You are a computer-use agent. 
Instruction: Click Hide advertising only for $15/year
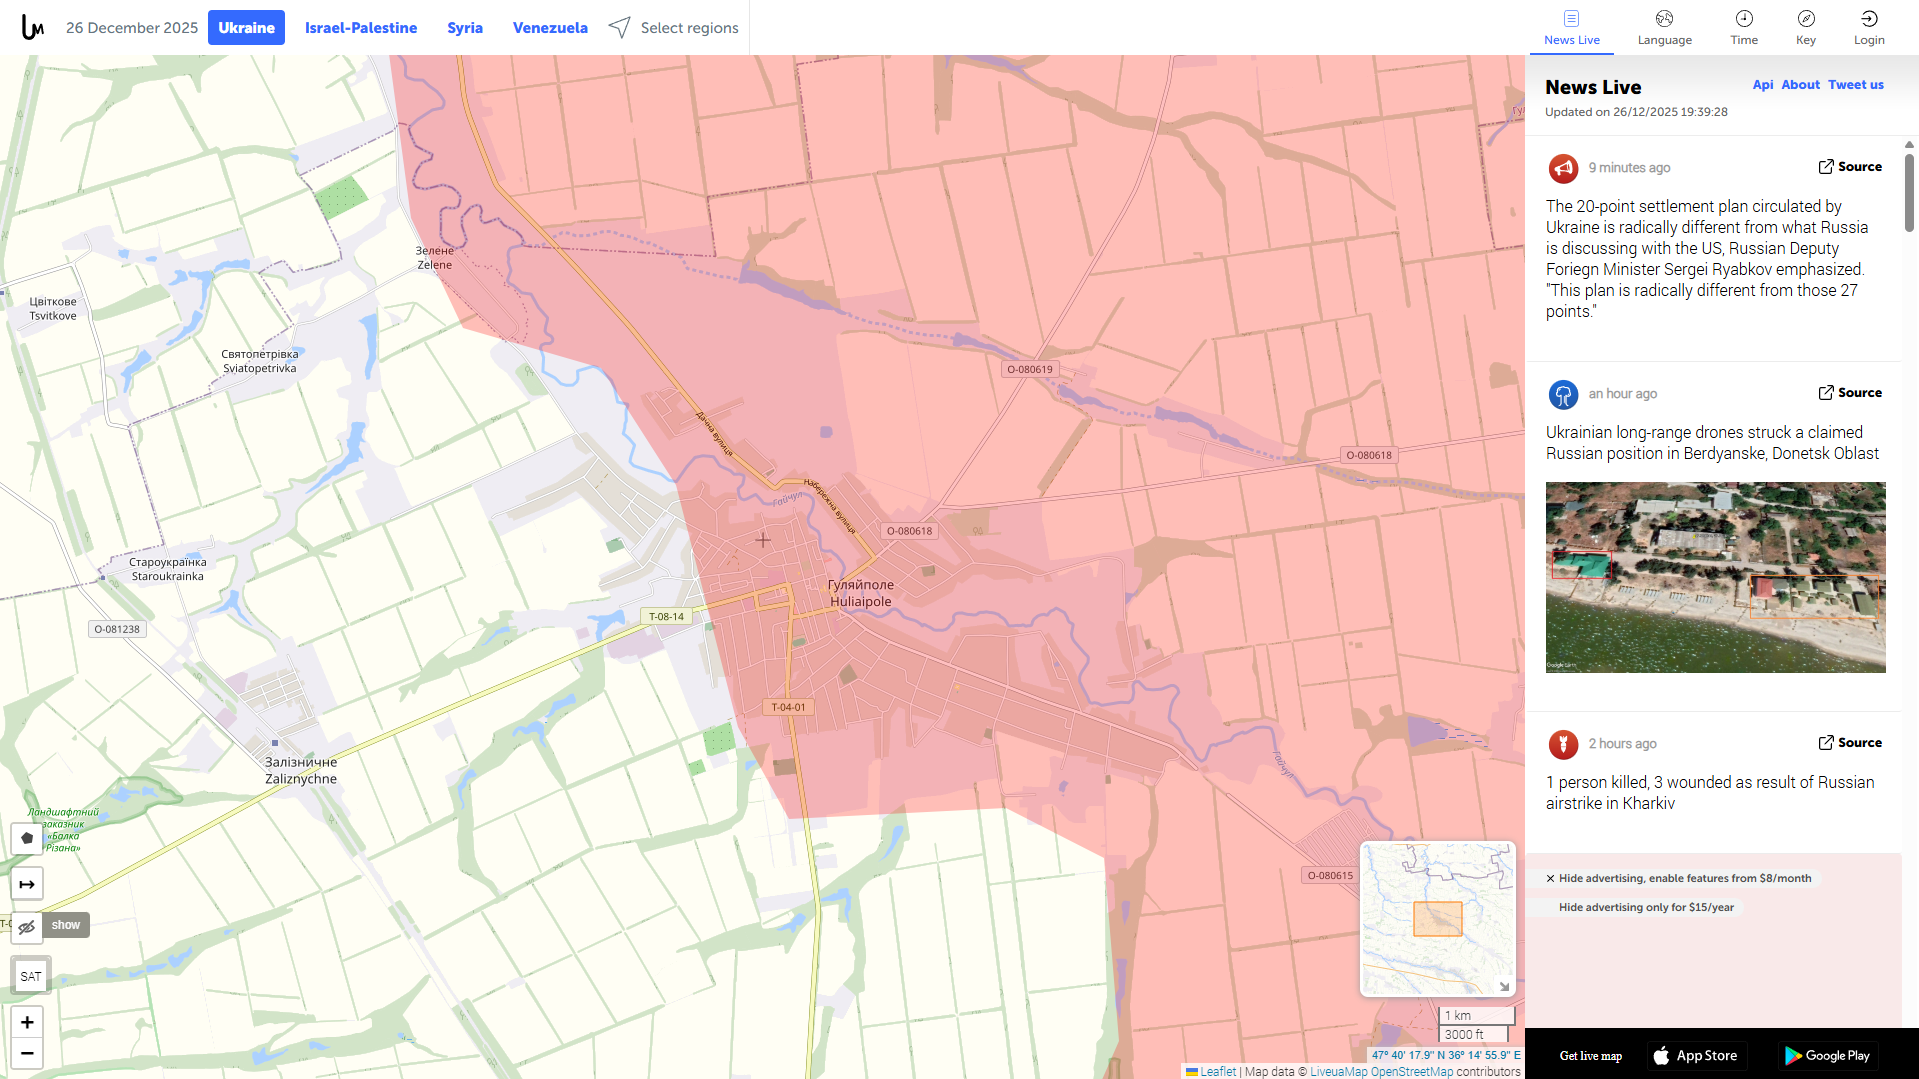1646,908
